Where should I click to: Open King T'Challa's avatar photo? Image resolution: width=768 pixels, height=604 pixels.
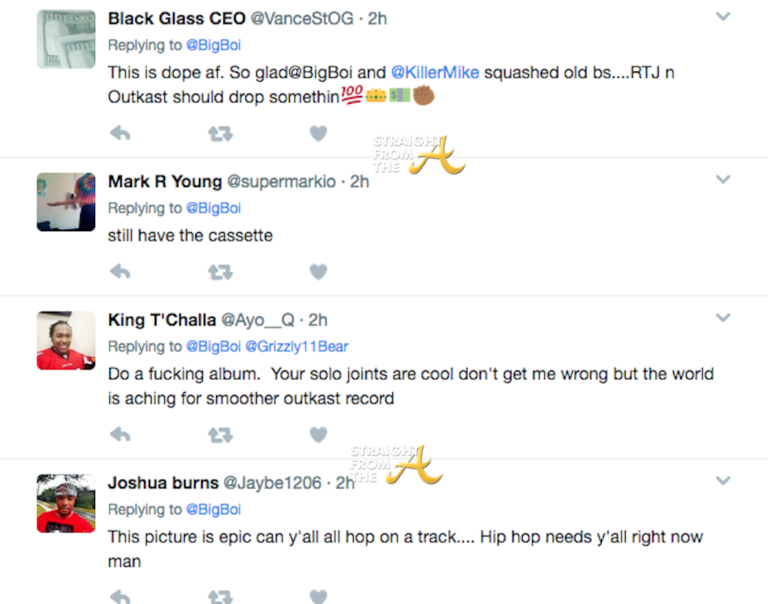pos(66,340)
